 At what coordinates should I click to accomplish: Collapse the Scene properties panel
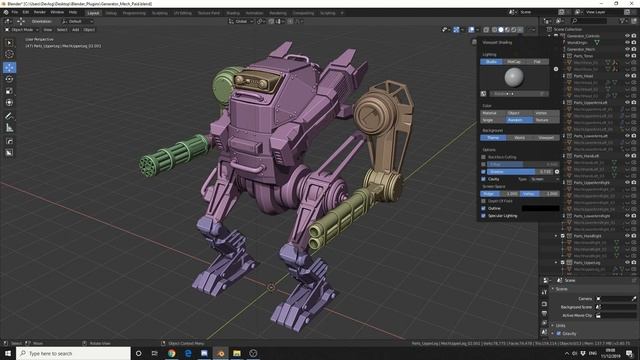click(x=553, y=289)
